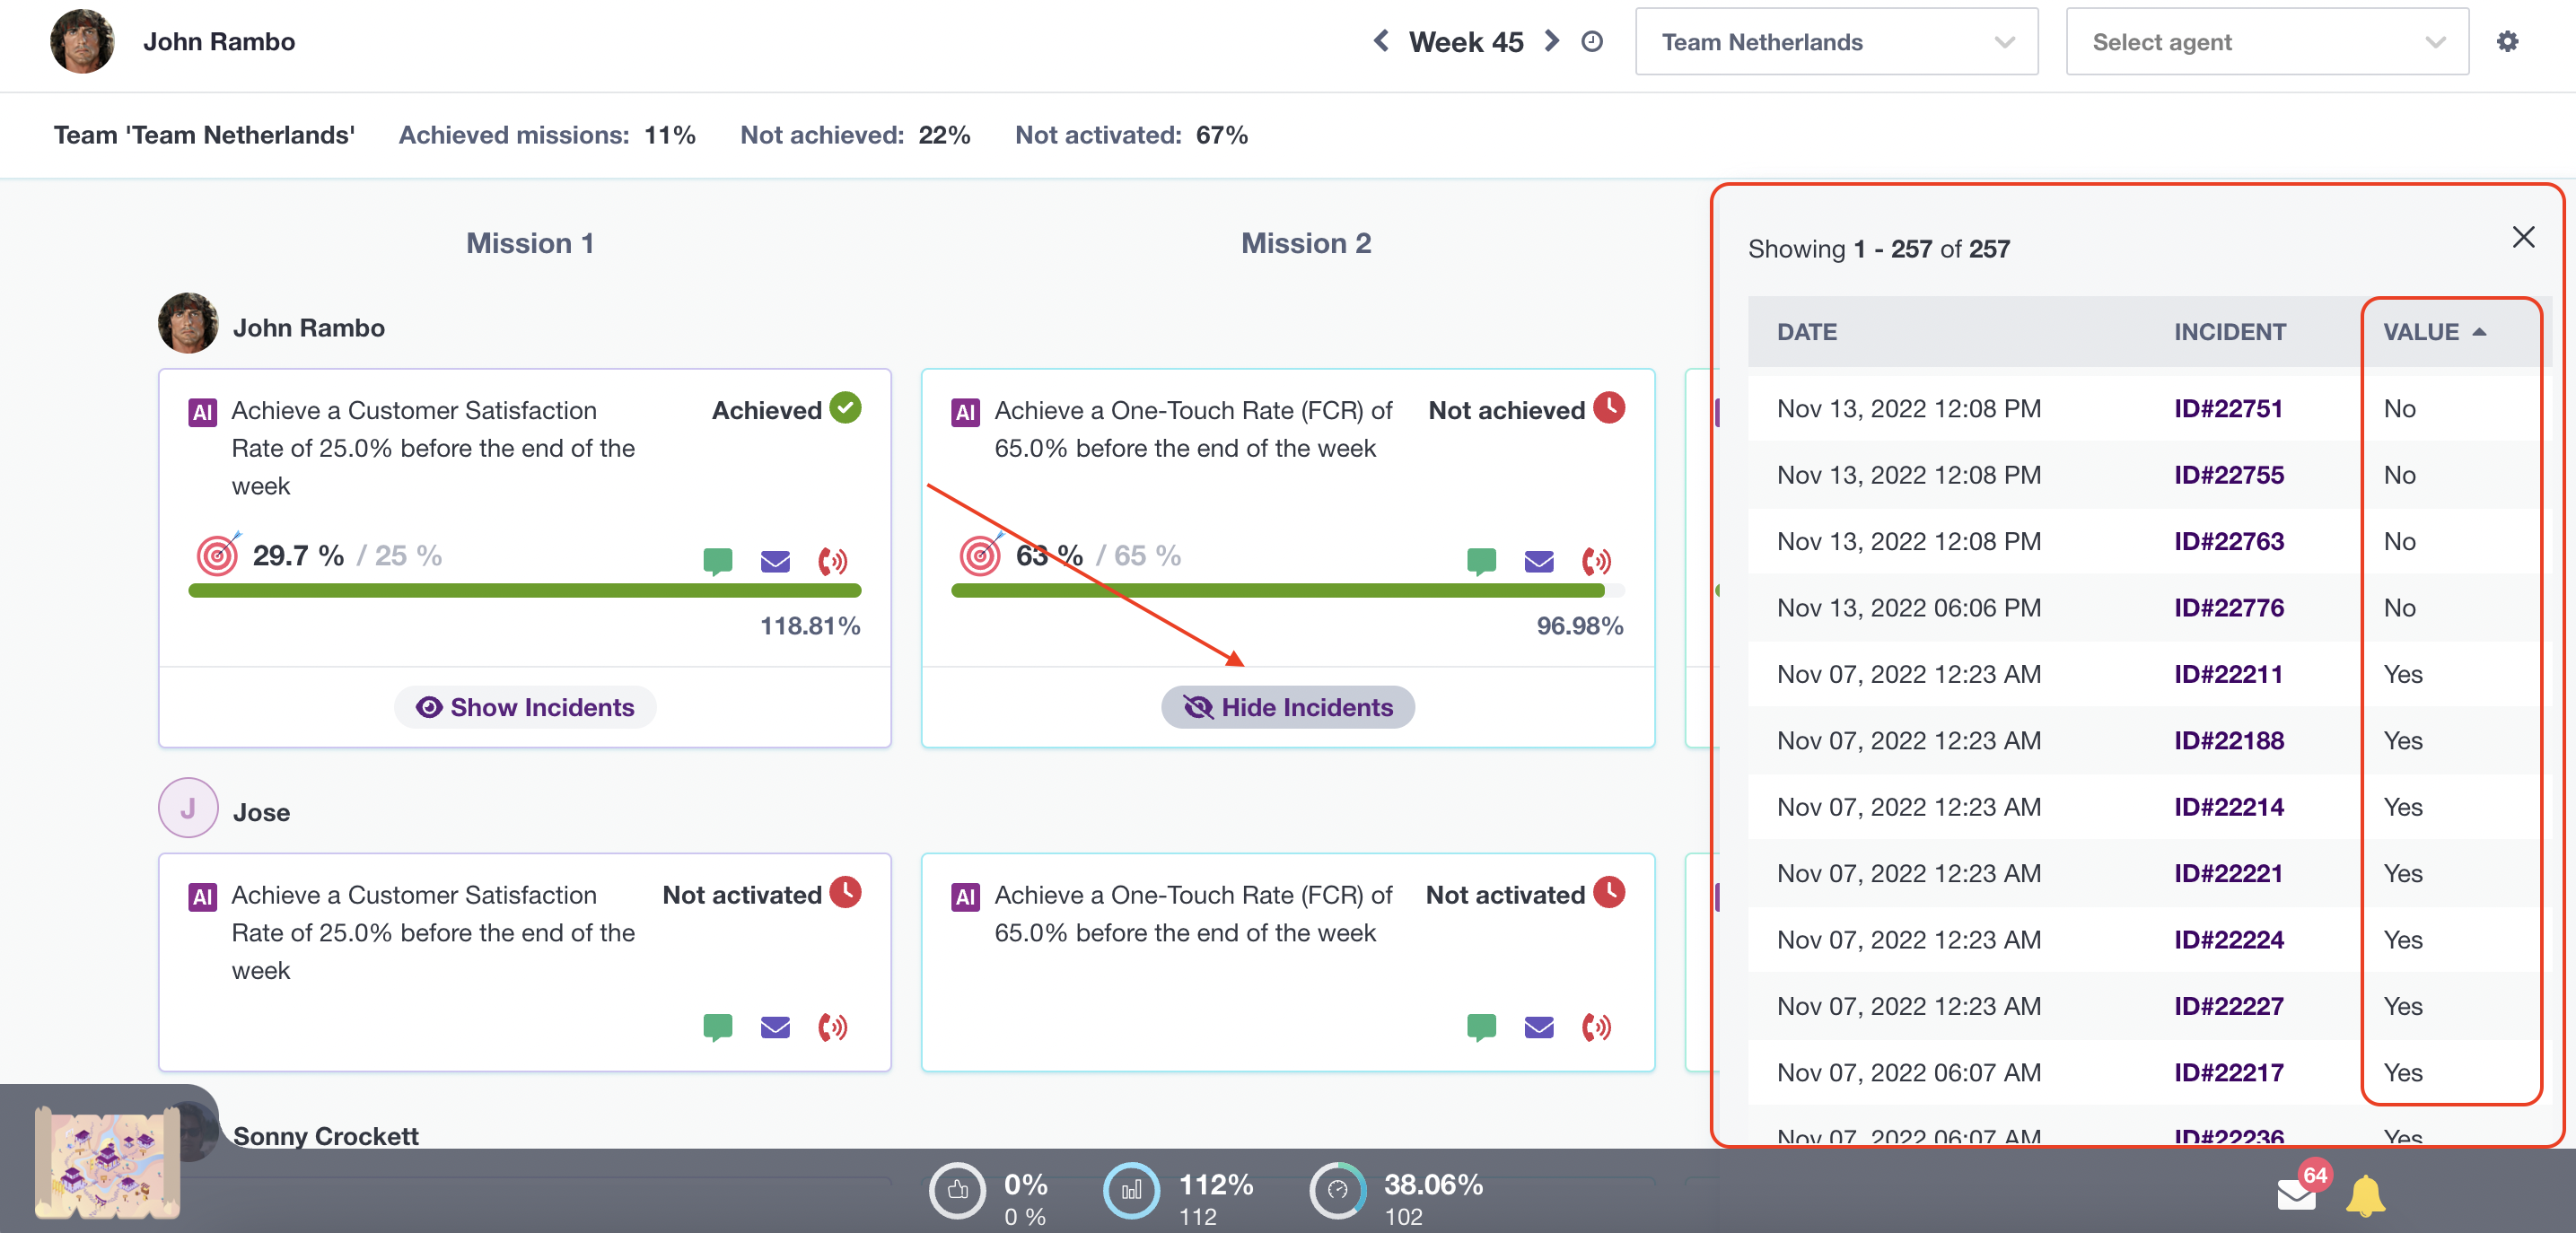Image resolution: width=2576 pixels, height=1233 pixels.
Task: Show incidents for Customer Satisfaction mission
Action: [x=525, y=707]
